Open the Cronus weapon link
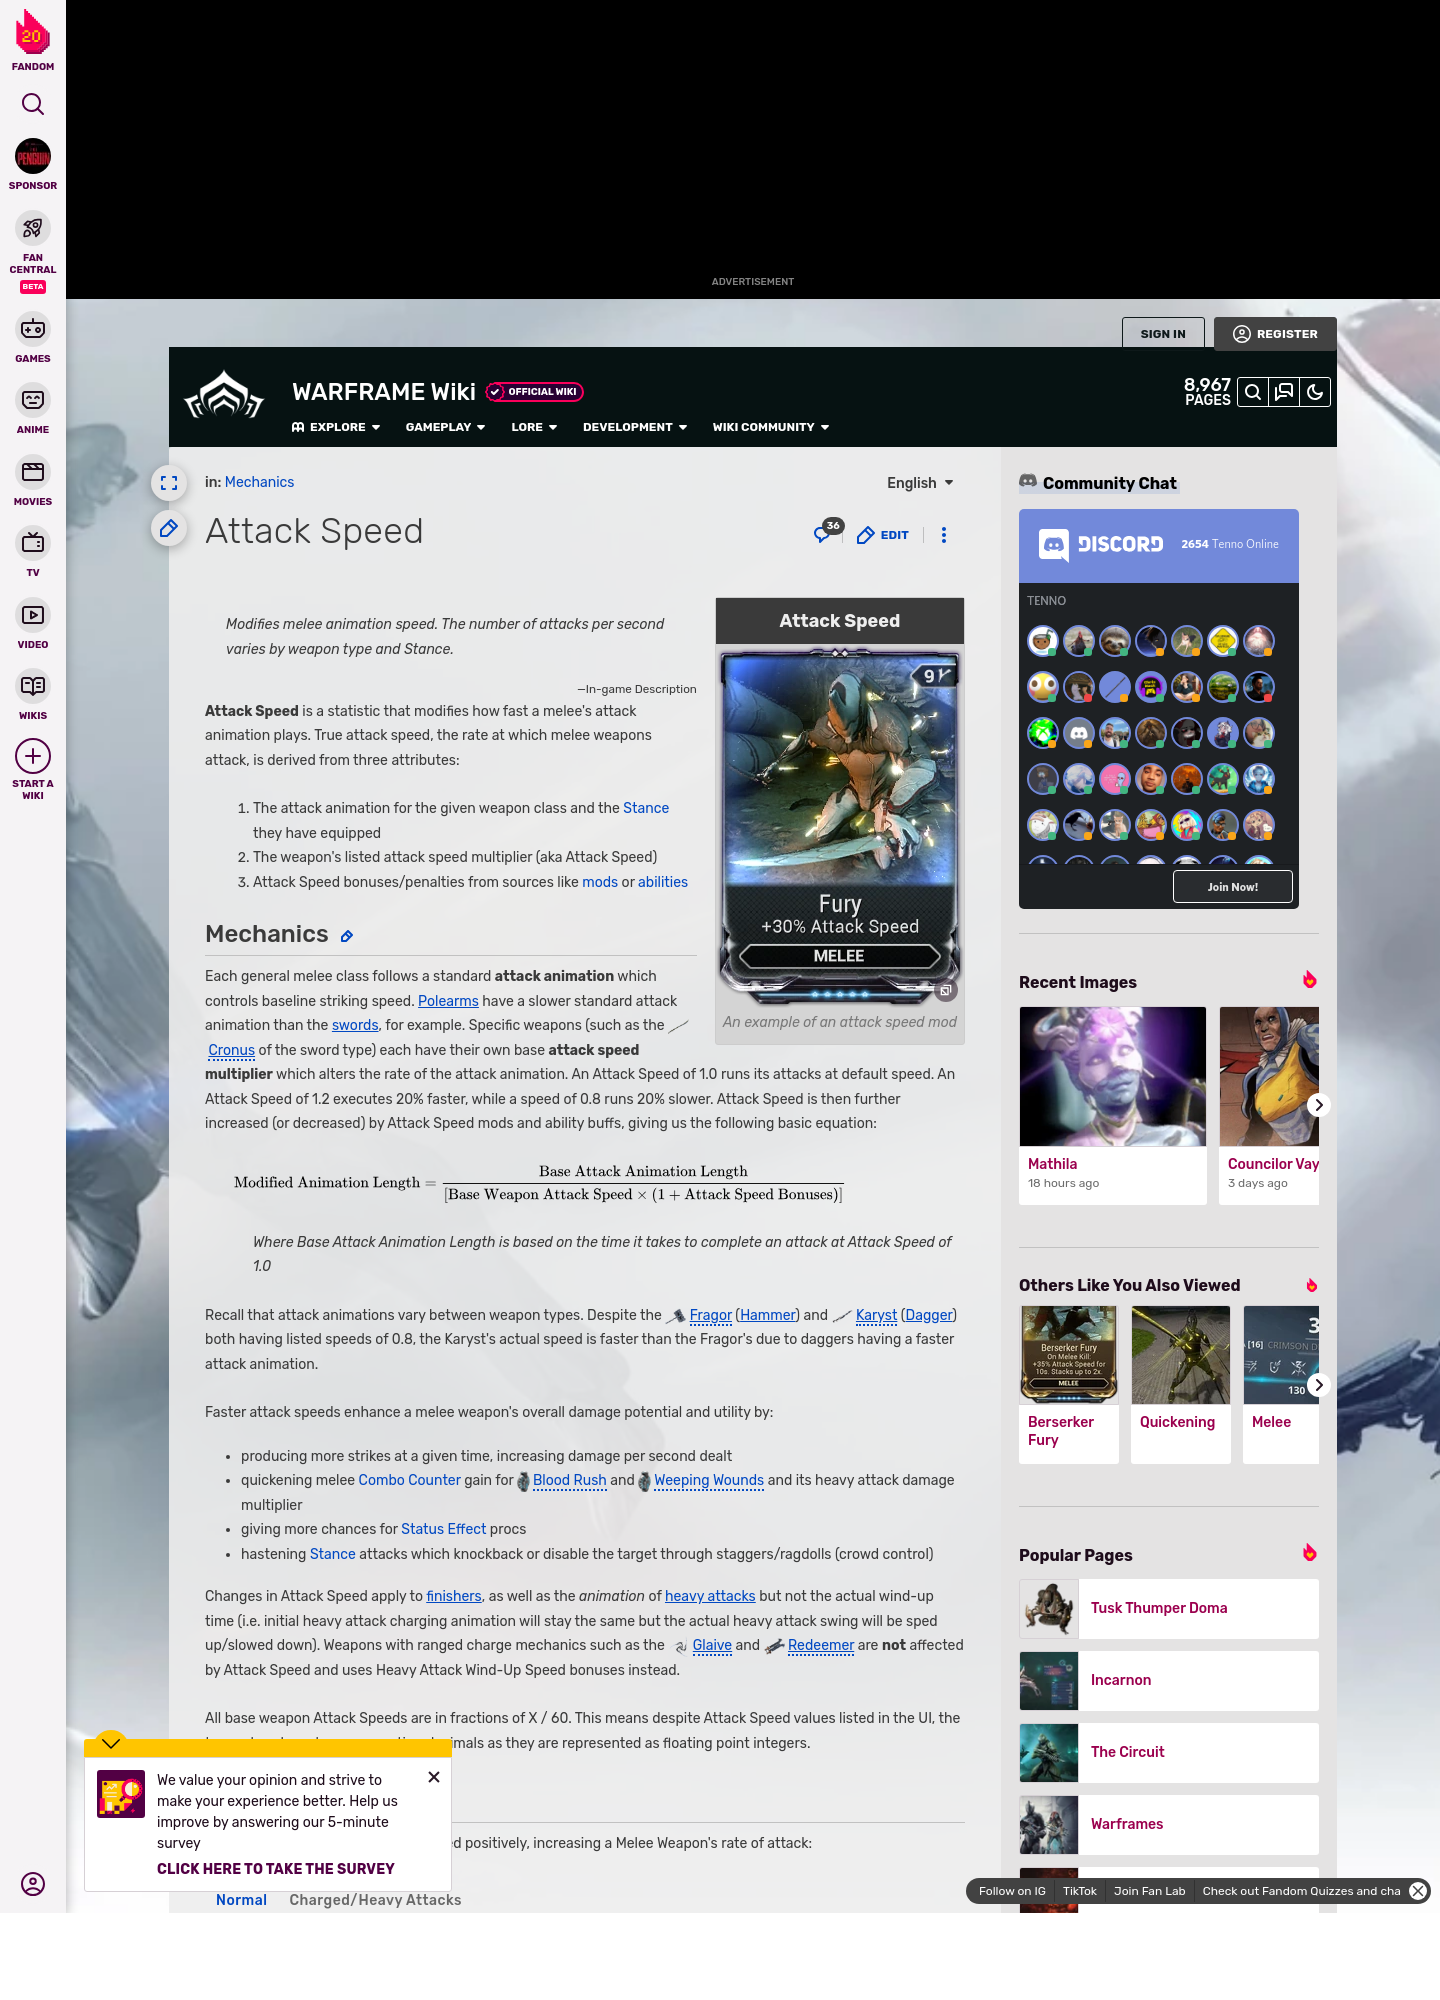The height and width of the screenshot is (2000, 1440). coord(231,1050)
